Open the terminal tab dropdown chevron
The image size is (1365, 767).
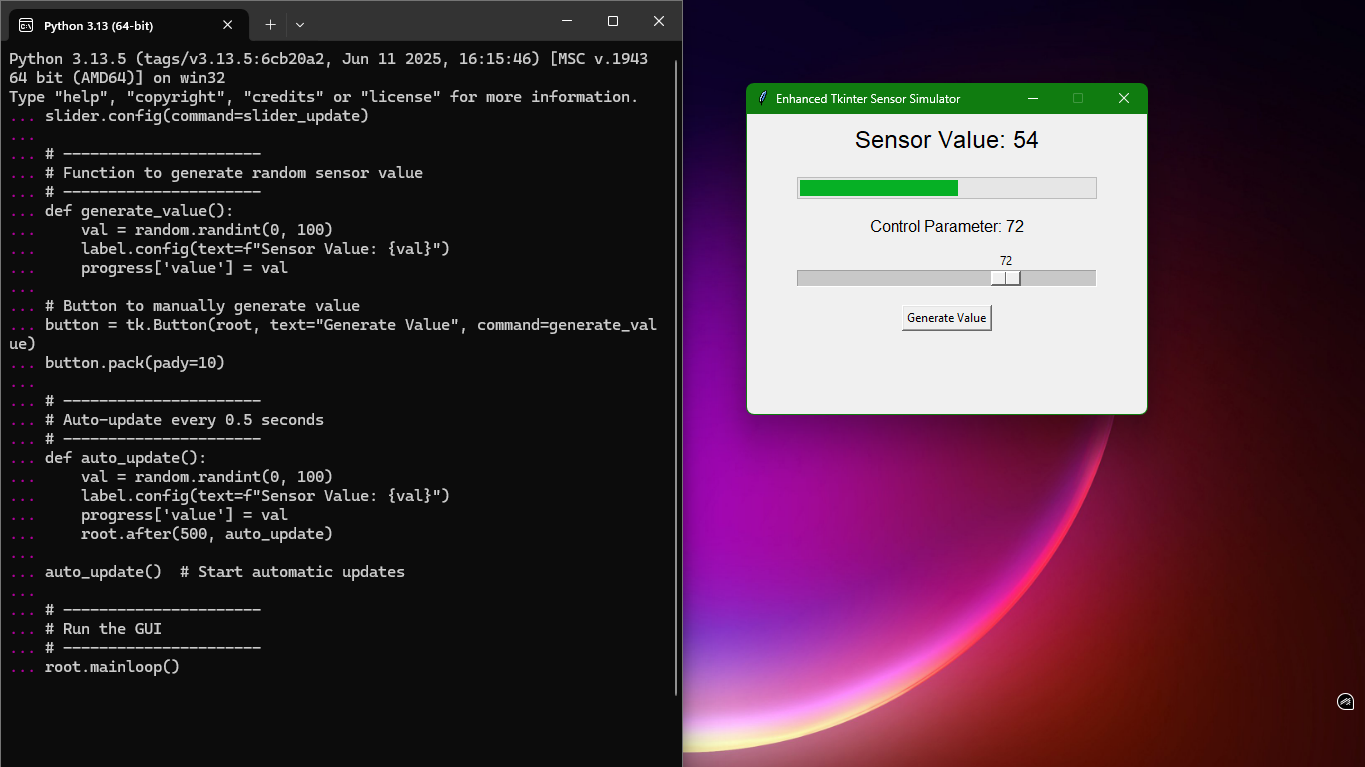click(x=301, y=24)
